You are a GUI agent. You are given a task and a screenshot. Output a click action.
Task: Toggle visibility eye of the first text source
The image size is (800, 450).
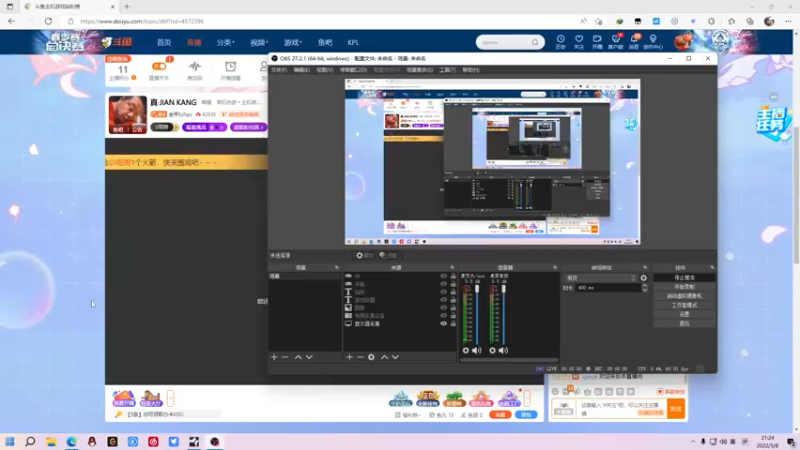(443, 292)
